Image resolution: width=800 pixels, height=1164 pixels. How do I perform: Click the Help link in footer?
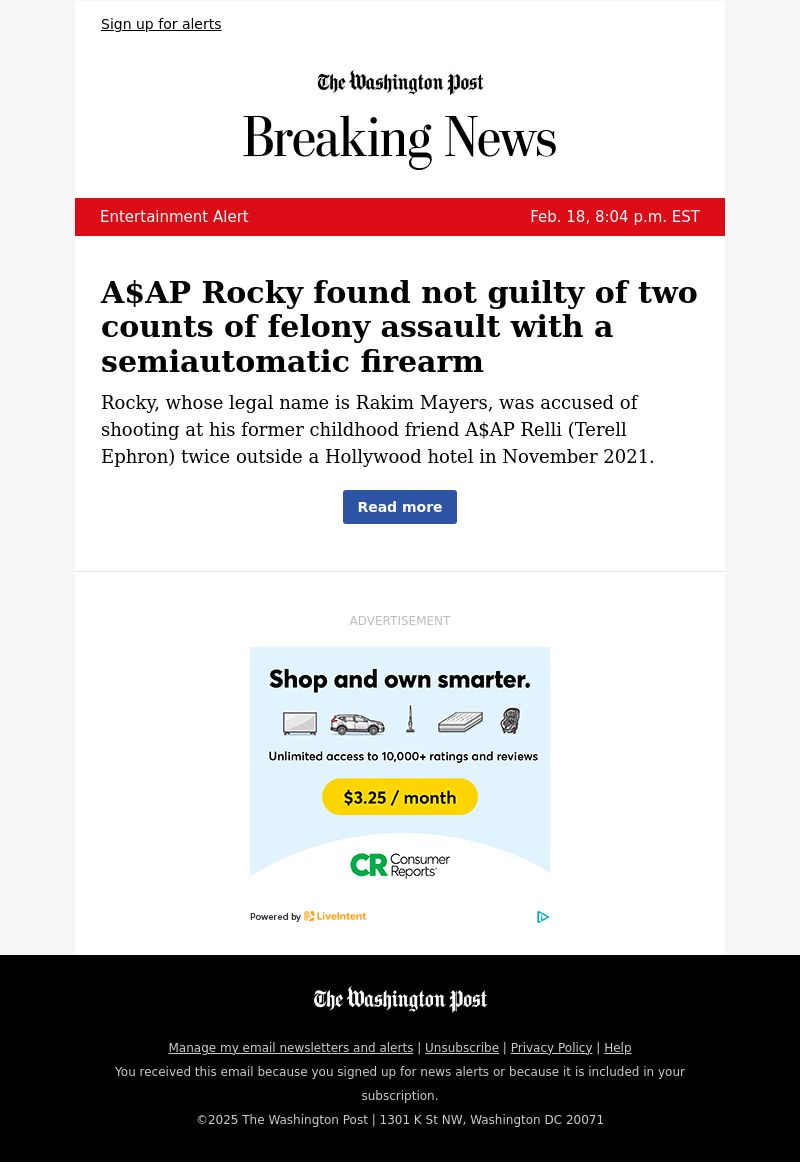(617, 1047)
